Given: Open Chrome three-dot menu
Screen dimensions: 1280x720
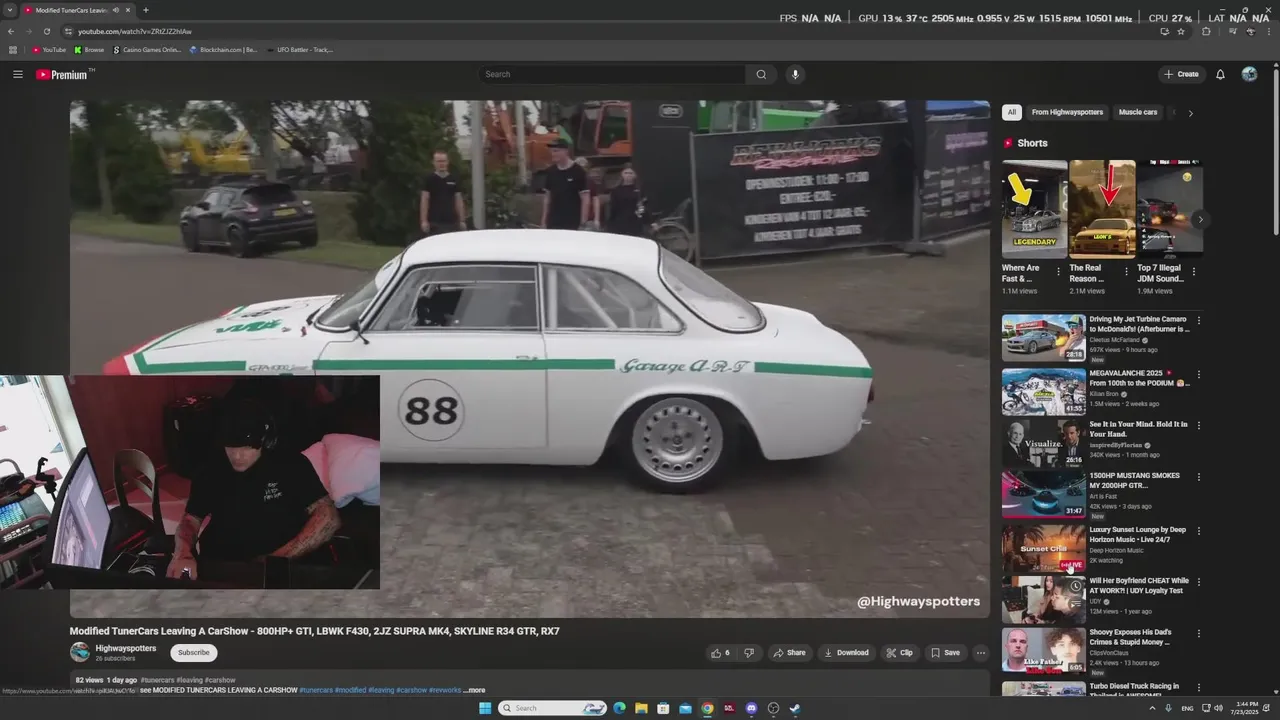Looking at the screenshot, I should pos(1269,31).
